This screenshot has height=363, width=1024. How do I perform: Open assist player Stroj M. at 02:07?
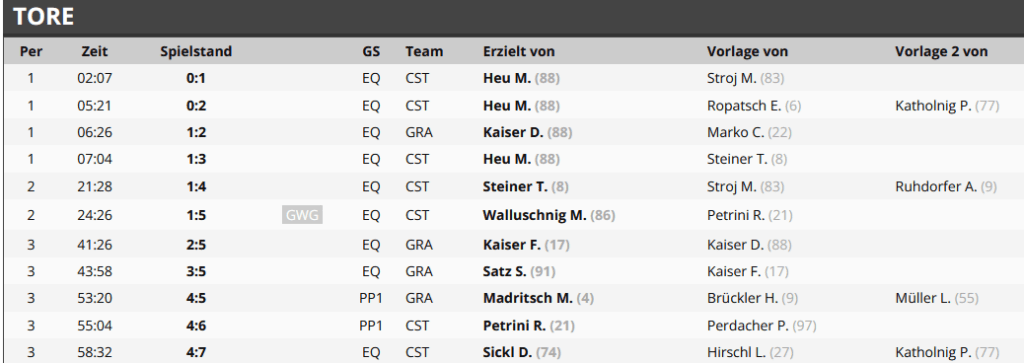(x=745, y=78)
